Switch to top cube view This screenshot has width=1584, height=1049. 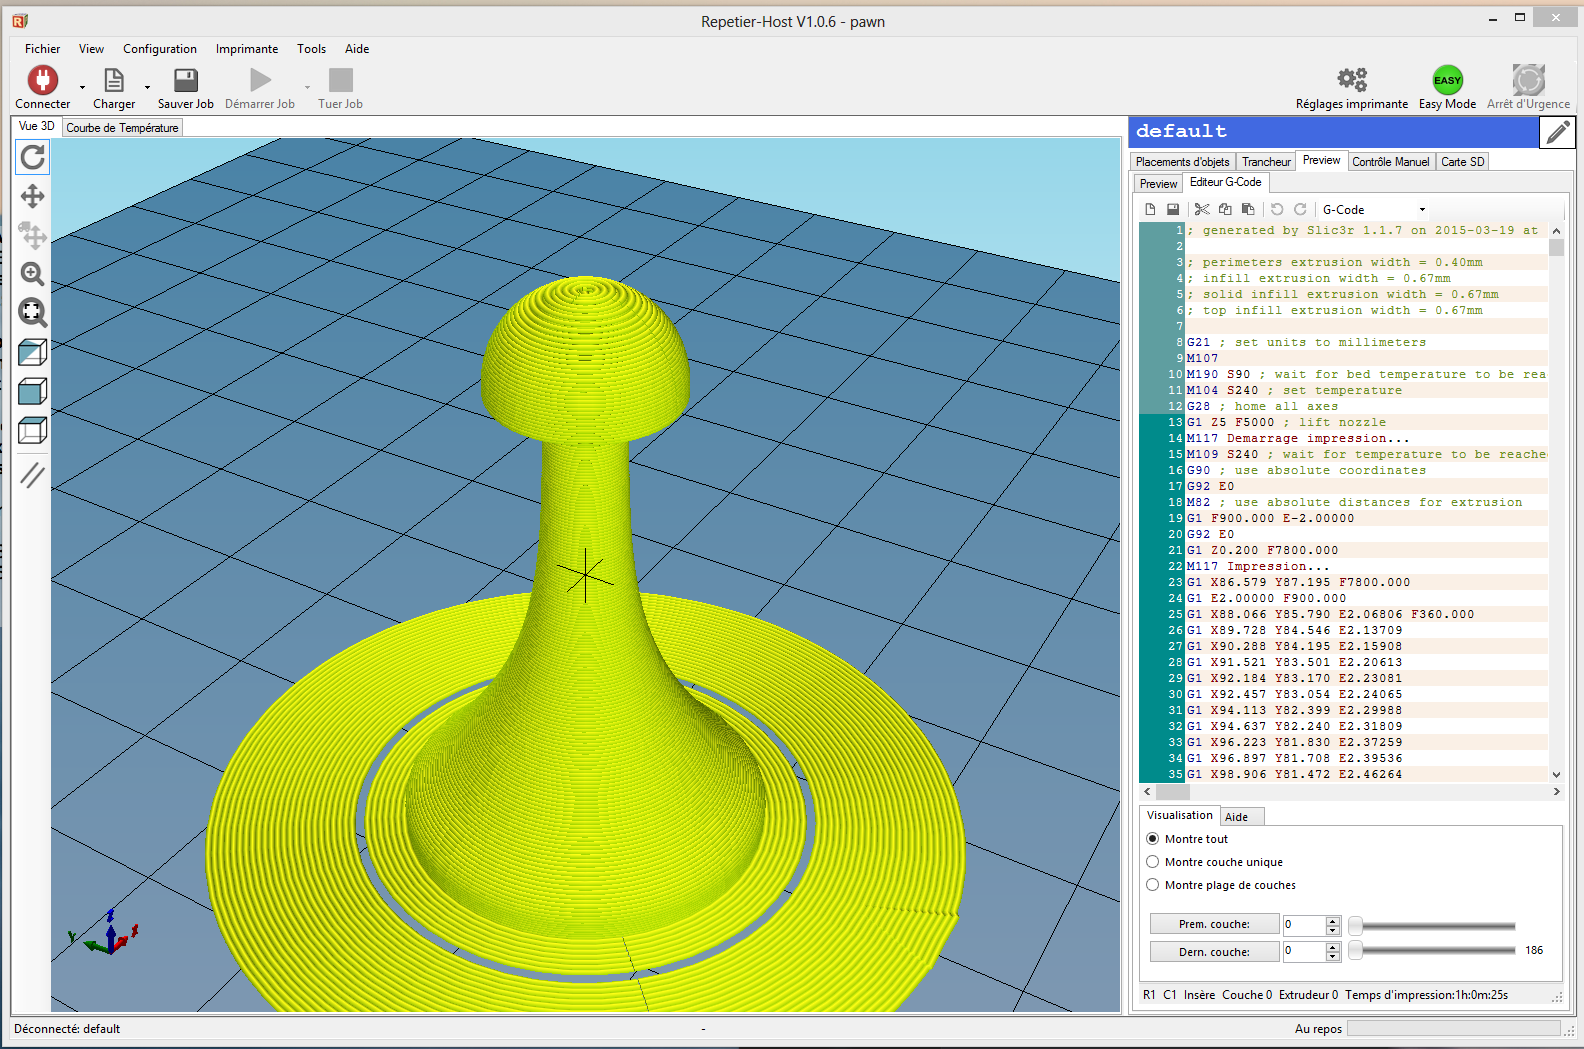(33, 431)
